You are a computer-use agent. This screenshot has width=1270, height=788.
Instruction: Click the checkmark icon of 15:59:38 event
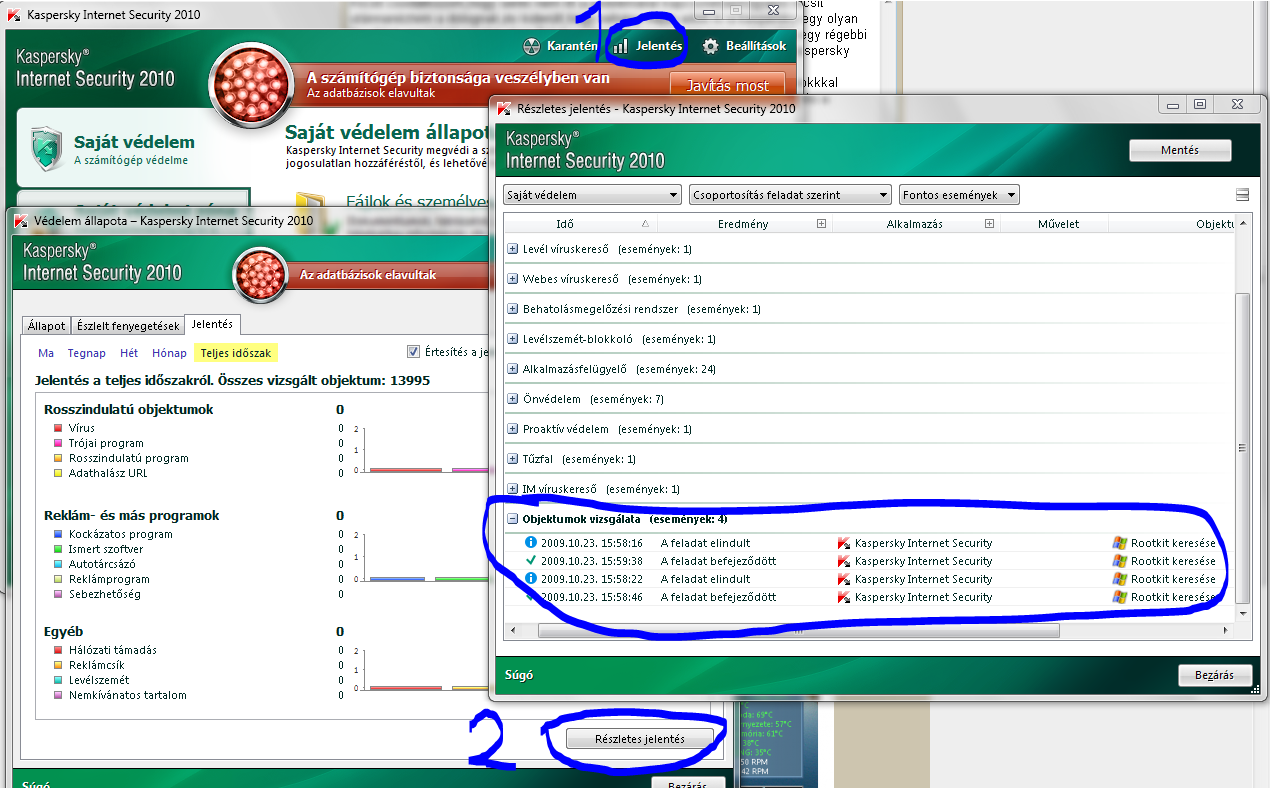531,561
